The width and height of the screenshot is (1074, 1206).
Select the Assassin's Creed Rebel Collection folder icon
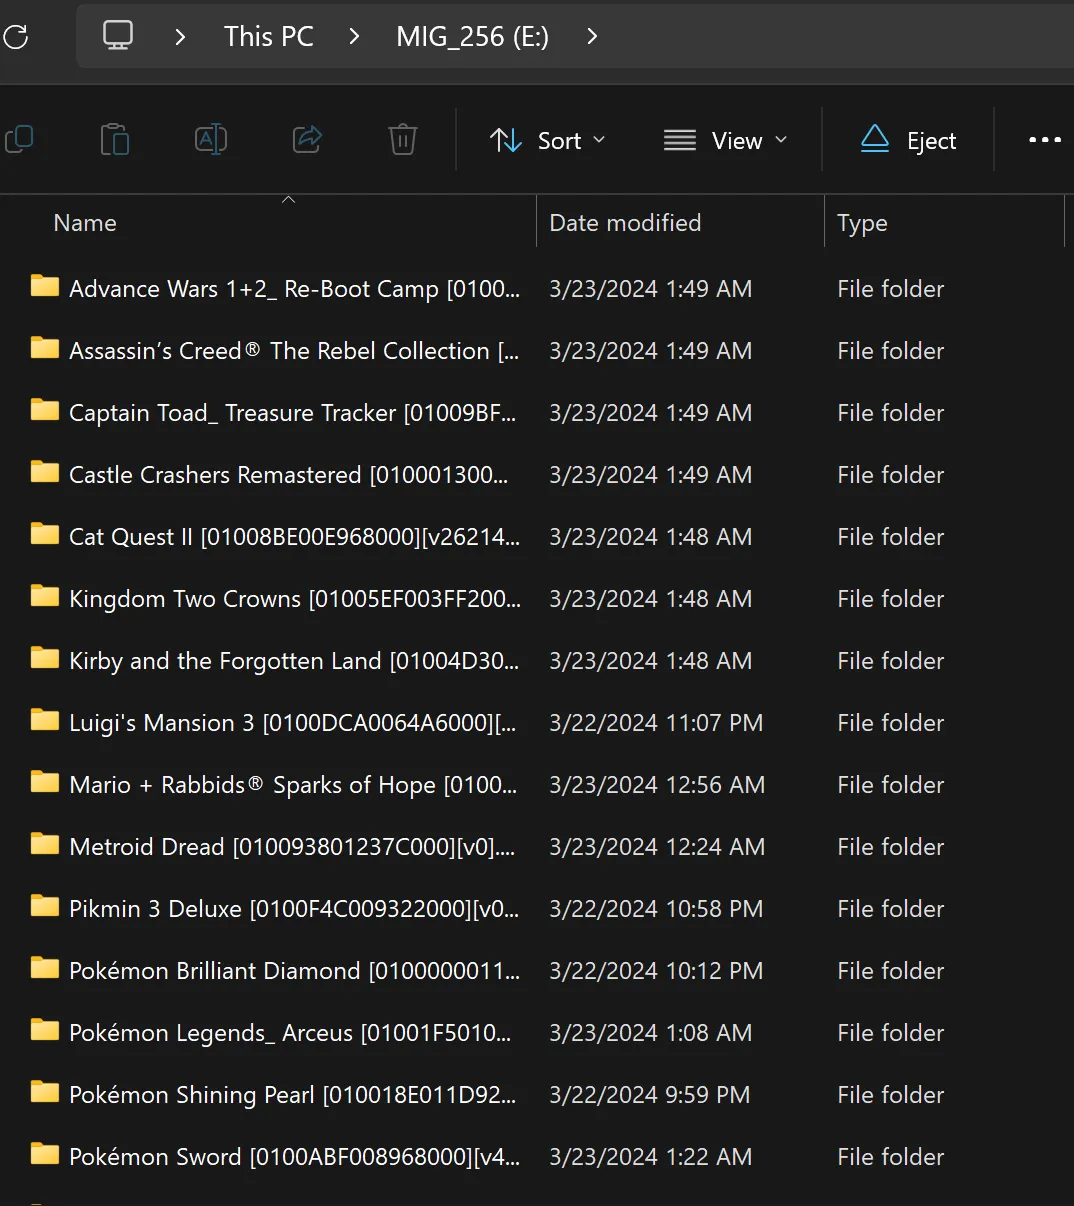44,349
